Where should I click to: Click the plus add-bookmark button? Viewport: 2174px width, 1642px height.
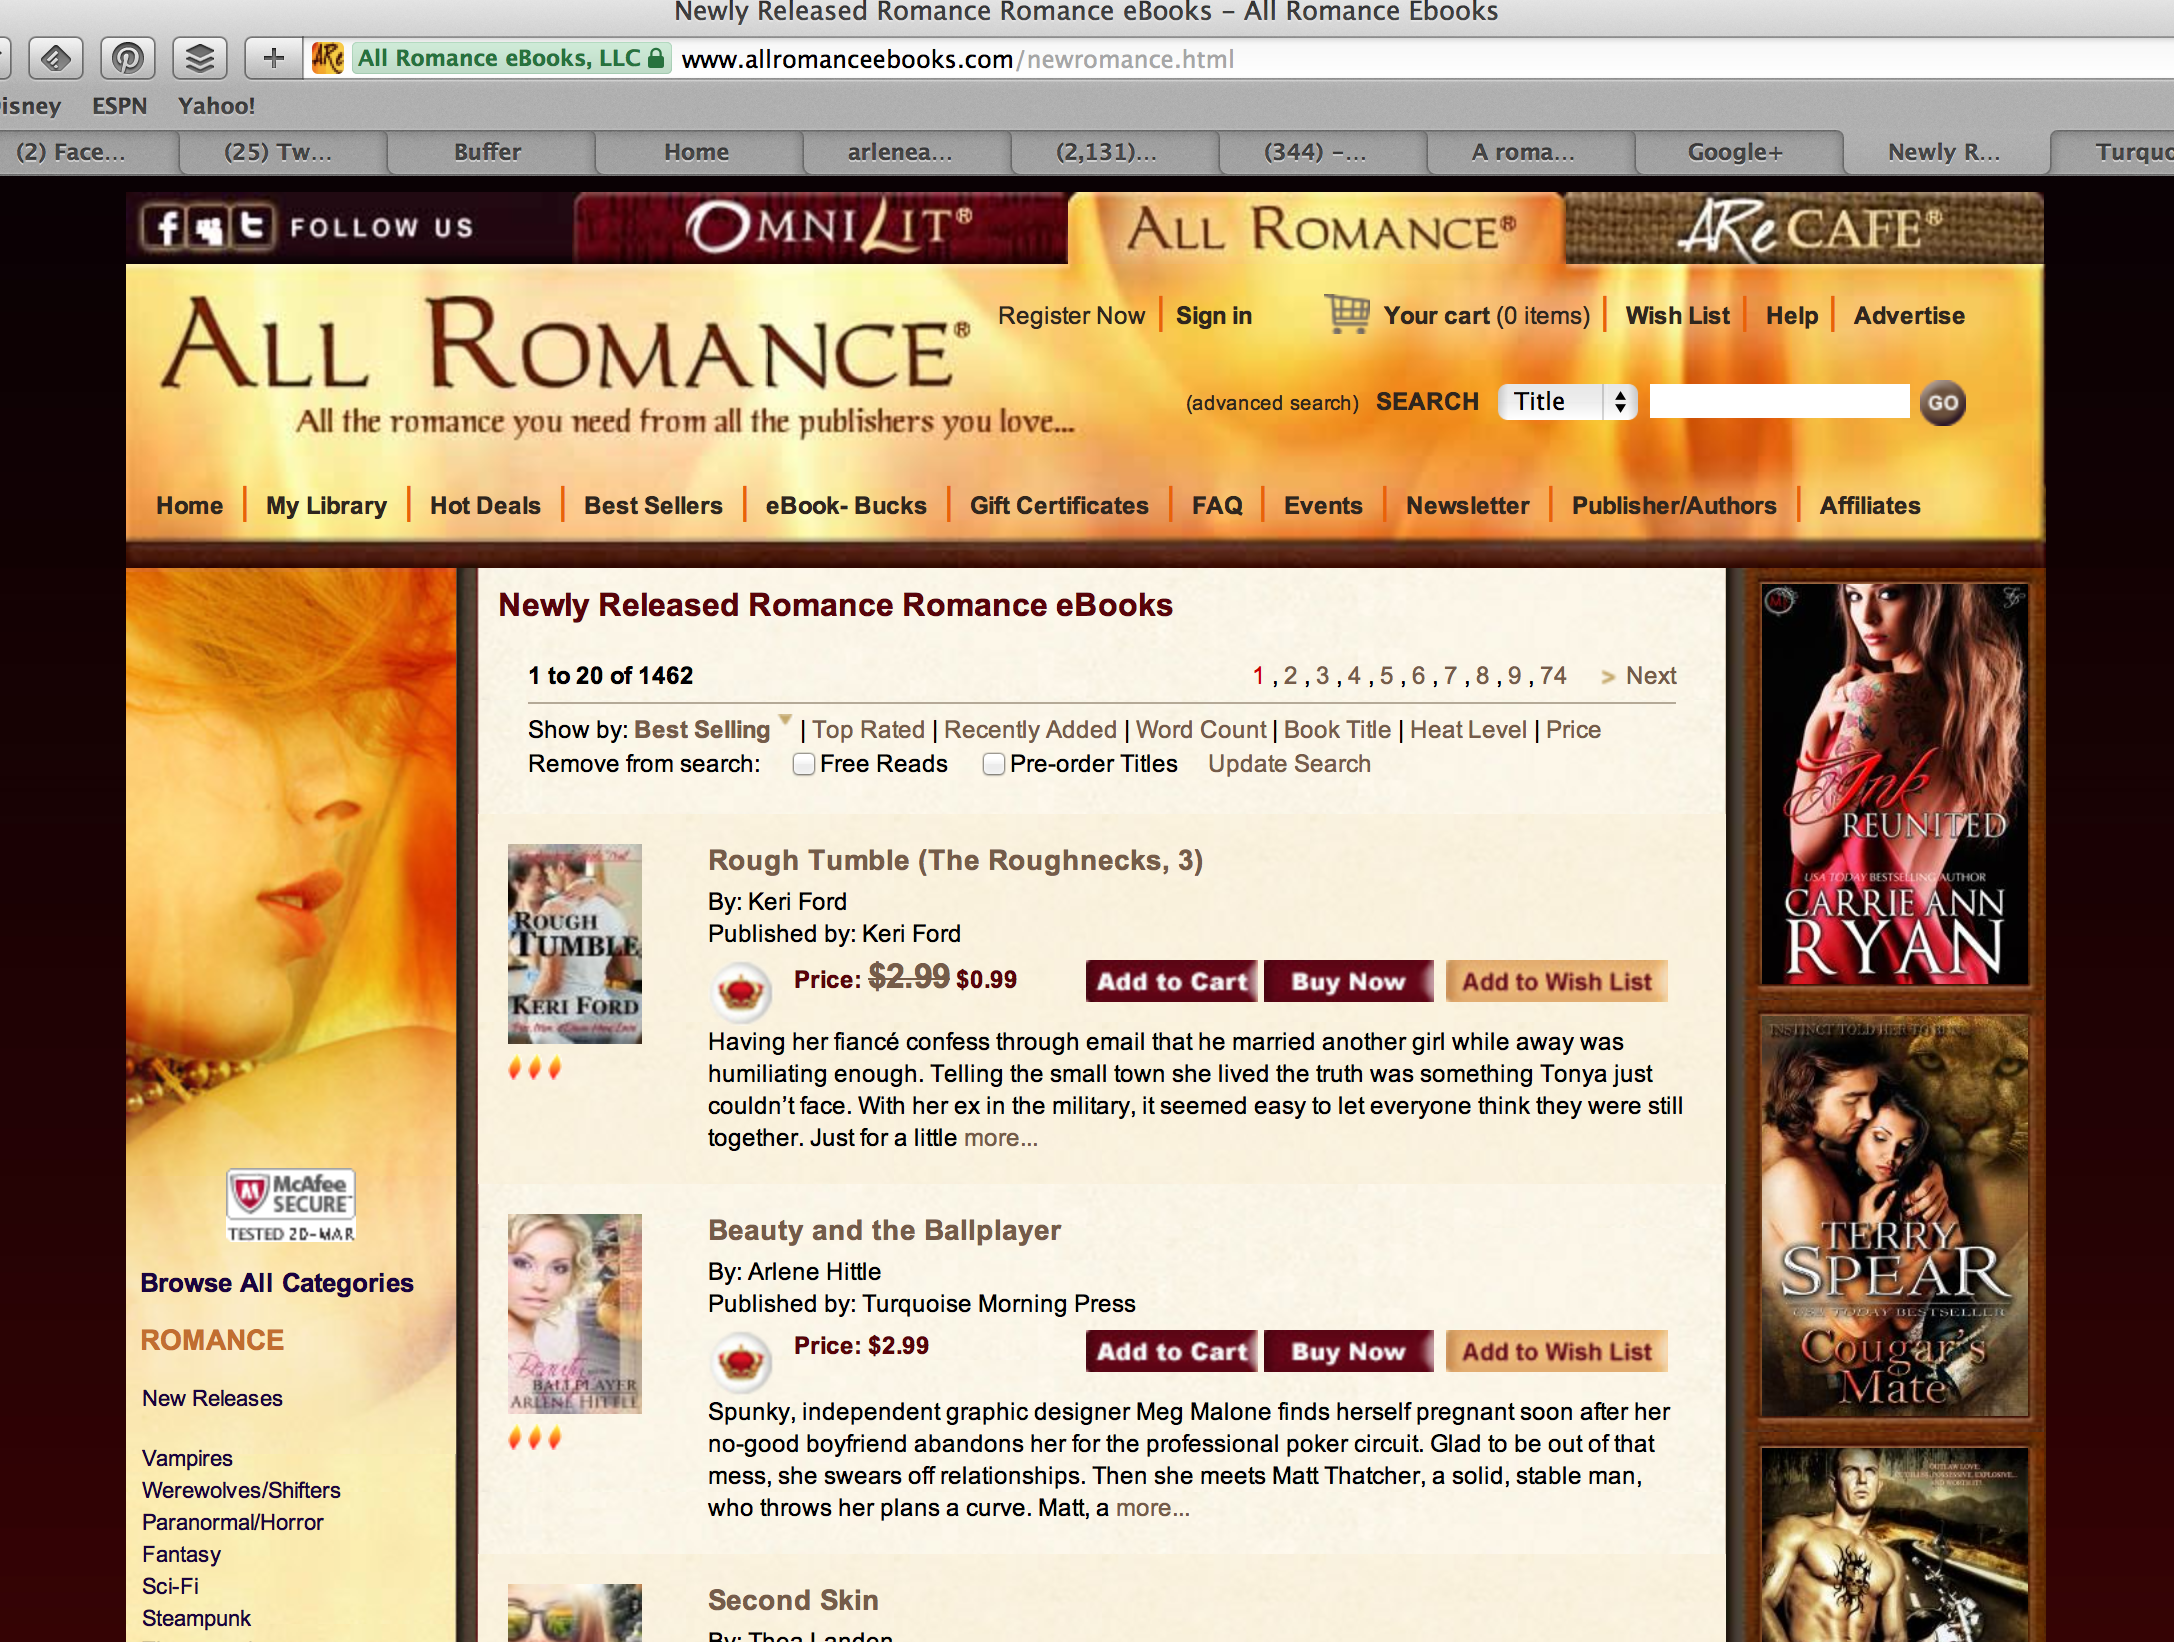click(x=273, y=58)
